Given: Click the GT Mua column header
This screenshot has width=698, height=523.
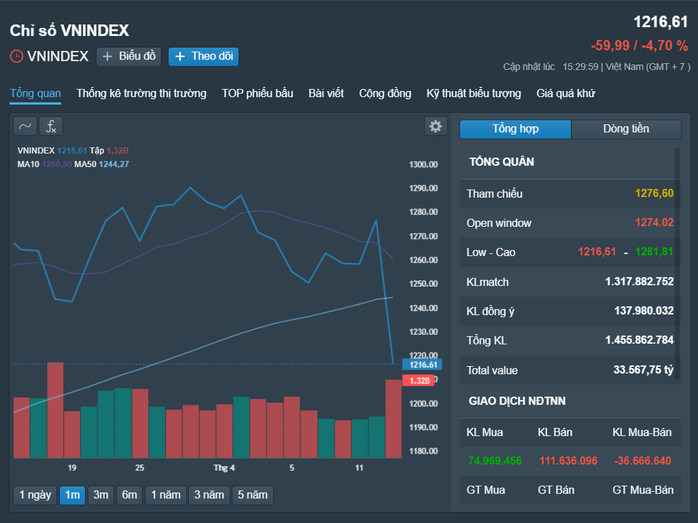Looking at the screenshot, I should click(486, 490).
